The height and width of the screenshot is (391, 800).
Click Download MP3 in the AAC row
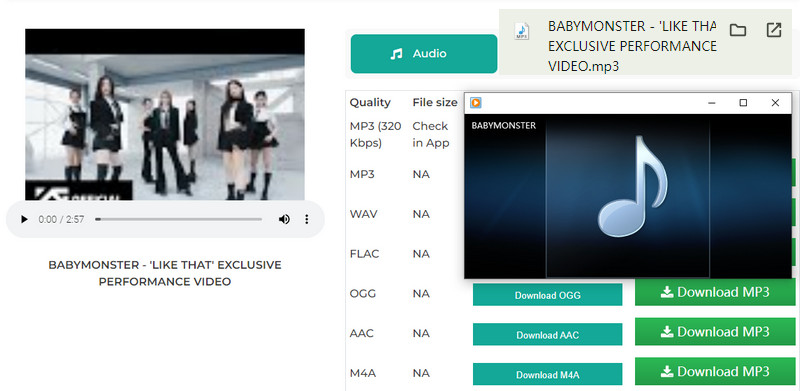coord(715,332)
